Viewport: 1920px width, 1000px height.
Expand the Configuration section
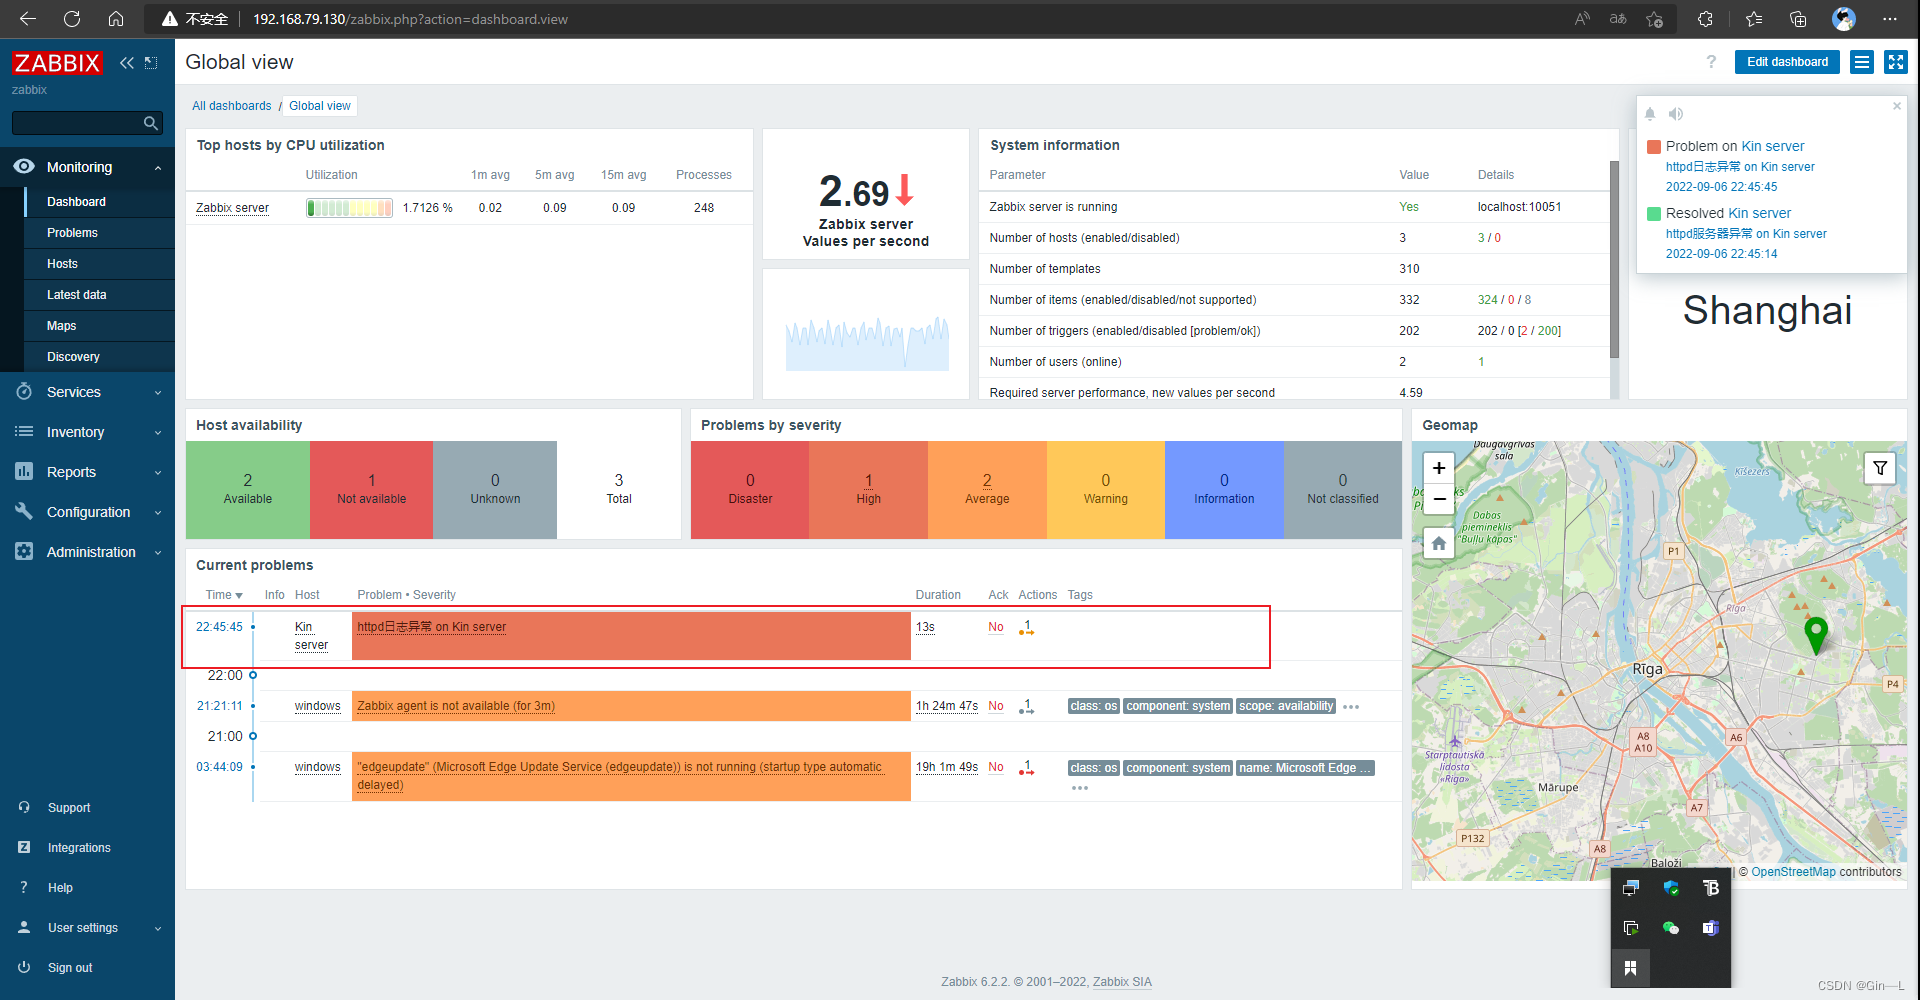[87, 512]
